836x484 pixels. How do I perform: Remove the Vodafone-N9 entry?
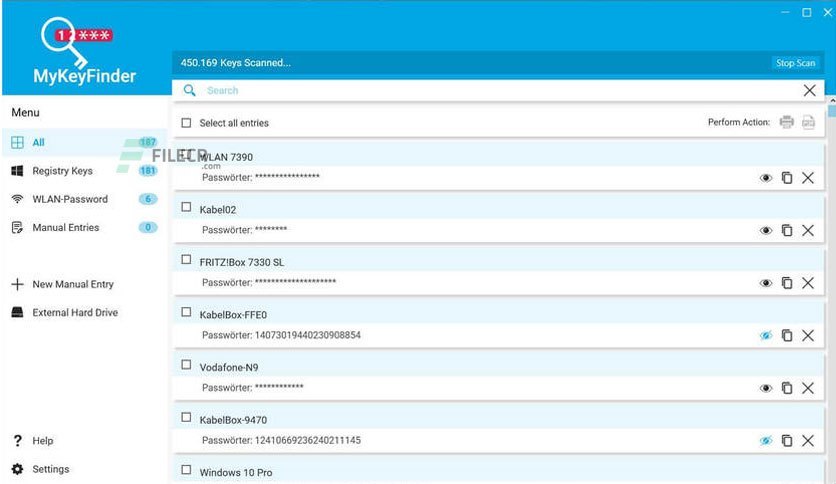click(x=808, y=388)
